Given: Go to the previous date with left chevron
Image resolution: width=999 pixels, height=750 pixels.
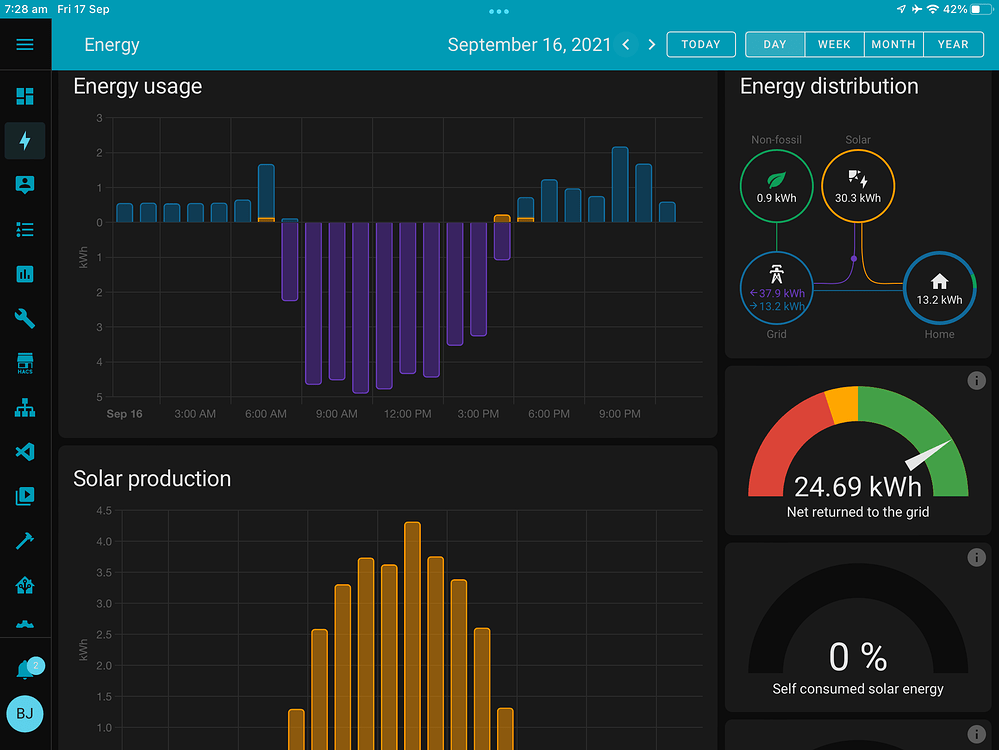Looking at the screenshot, I should pos(626,45).
